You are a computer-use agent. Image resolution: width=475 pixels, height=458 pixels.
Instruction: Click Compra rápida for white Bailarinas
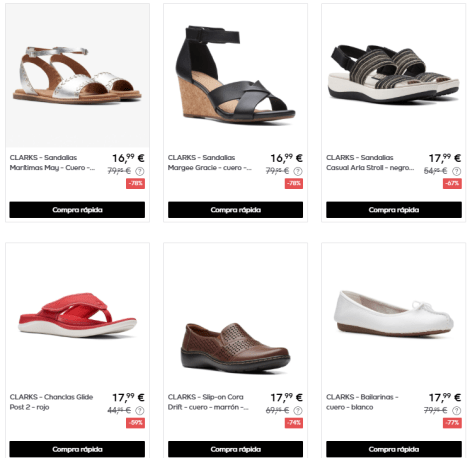click(x=394, y=449)
